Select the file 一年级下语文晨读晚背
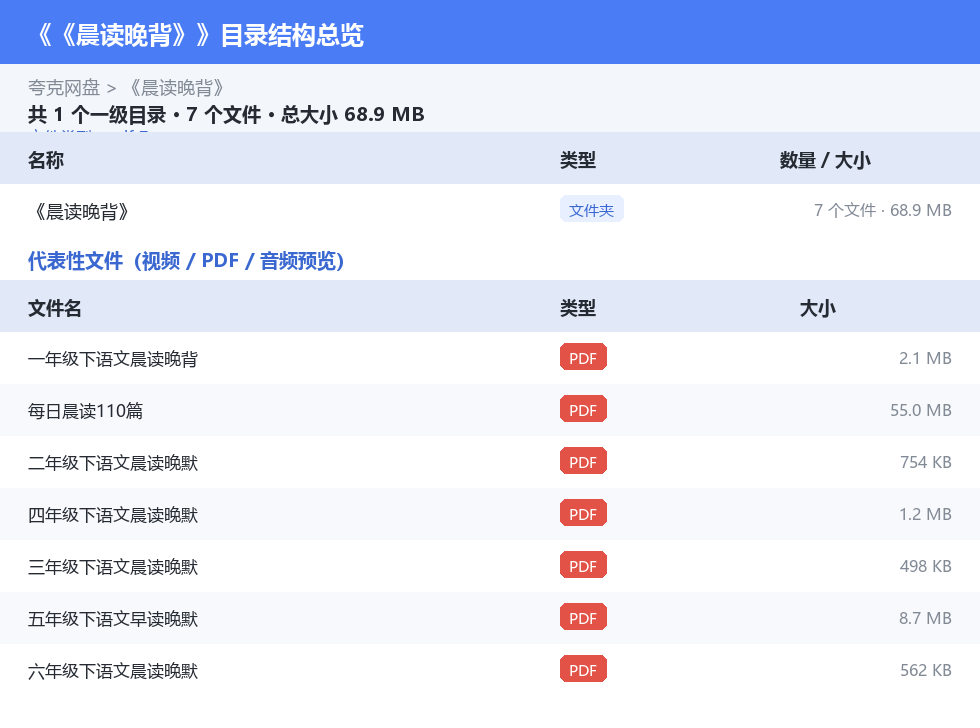This screenshot has width=980, height=728. click(113, 359)
